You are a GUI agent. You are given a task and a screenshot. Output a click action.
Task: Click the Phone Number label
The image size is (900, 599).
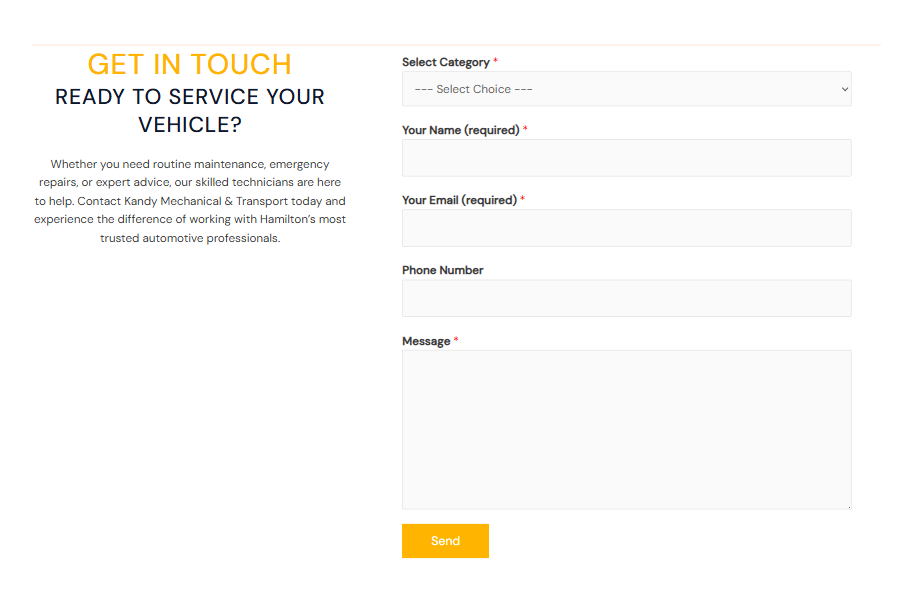(x=443, y=270)
